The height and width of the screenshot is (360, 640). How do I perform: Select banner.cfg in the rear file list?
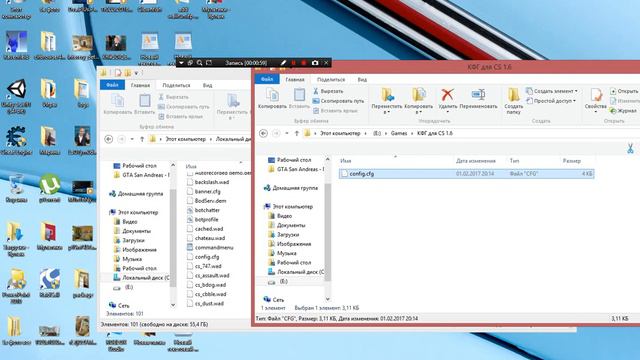click(204, 191)
